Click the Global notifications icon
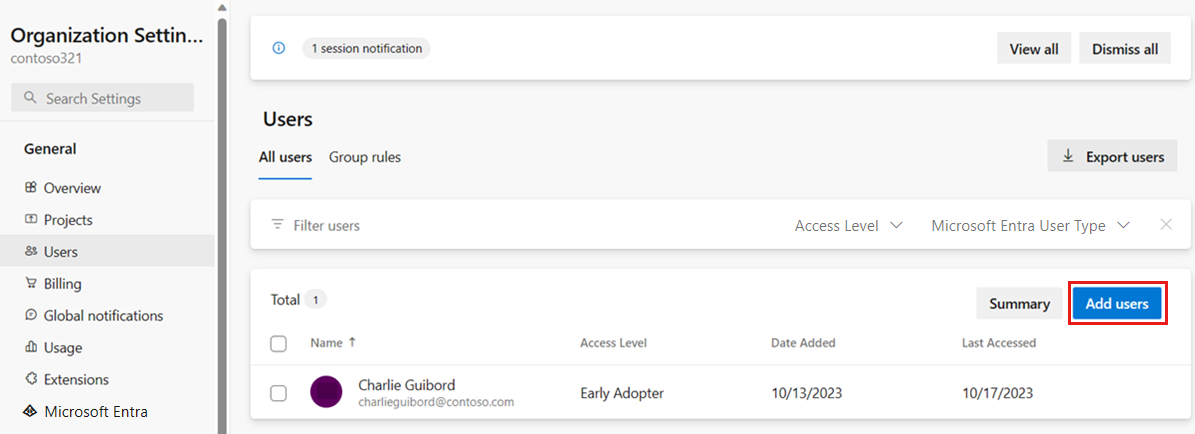Viewport: 1195px width, 434px height. (x=30, y=315)
